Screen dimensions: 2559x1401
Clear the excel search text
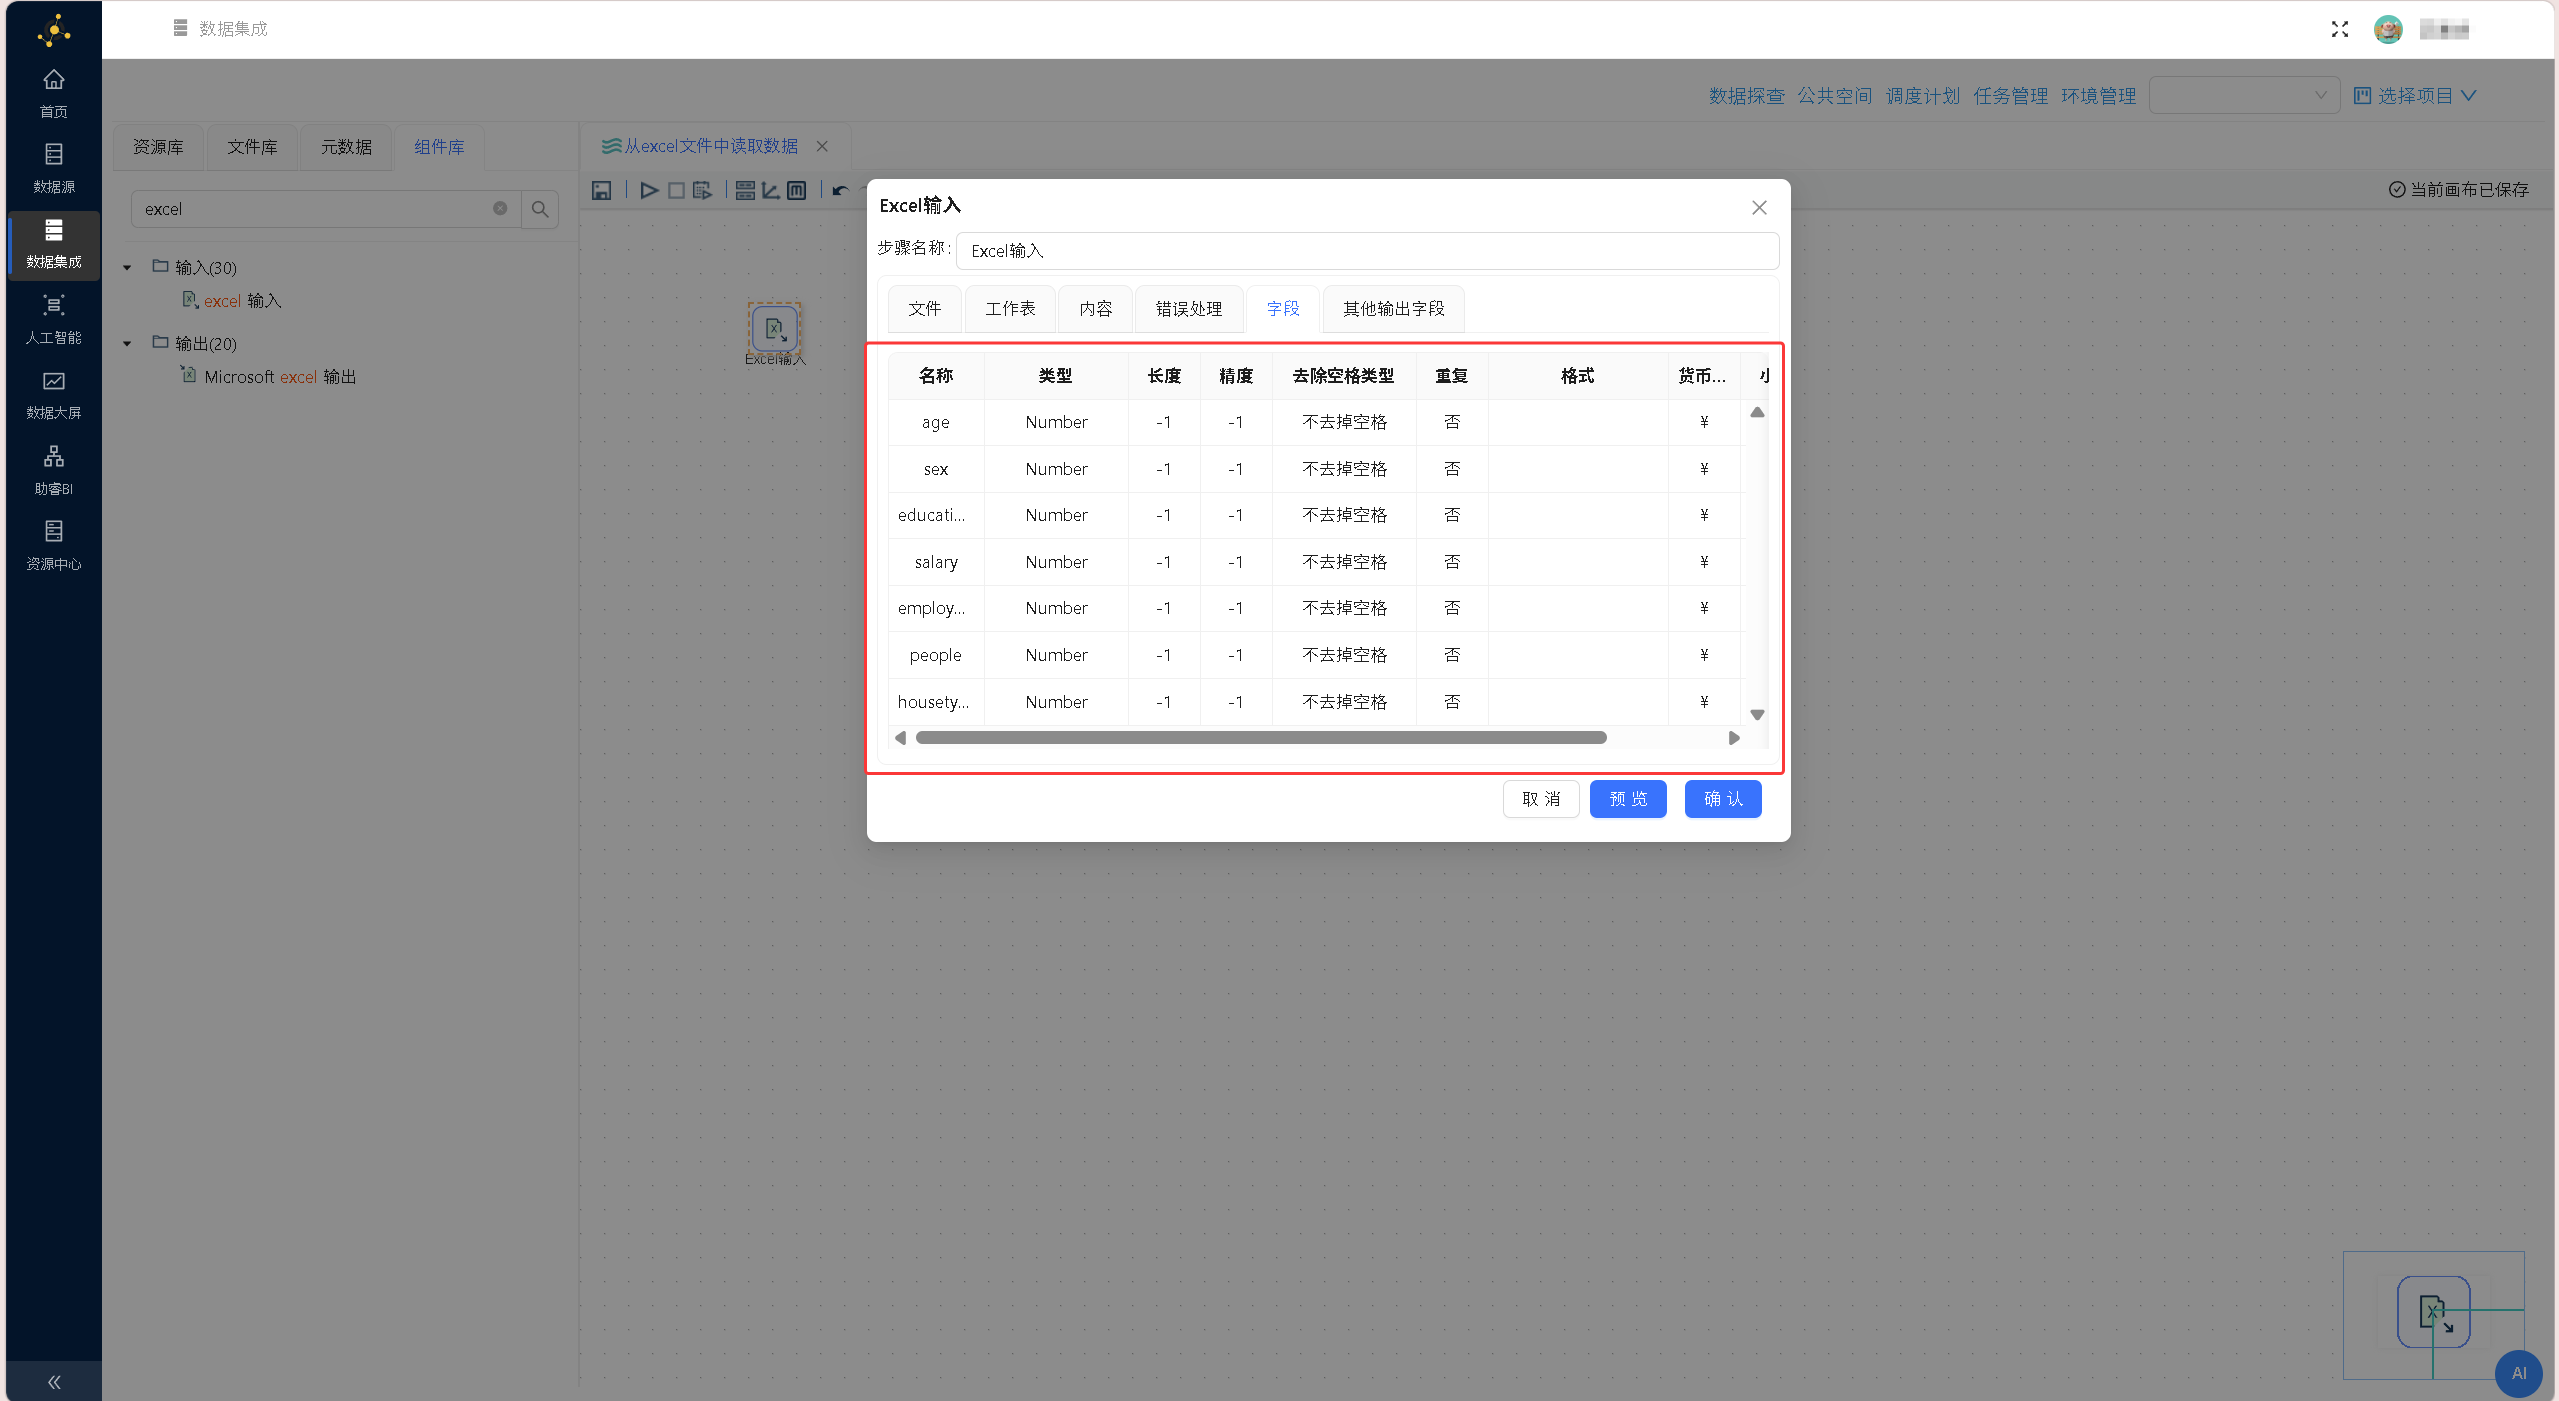click(x=500, y=208)
